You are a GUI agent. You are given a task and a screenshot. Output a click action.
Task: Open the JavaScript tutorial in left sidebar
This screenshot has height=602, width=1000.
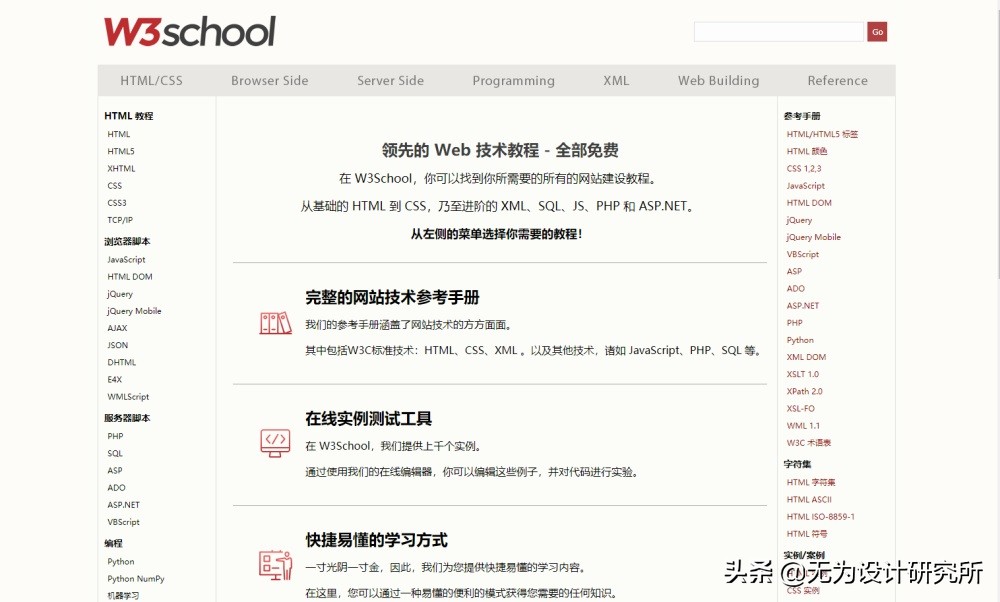click(127, 259)
